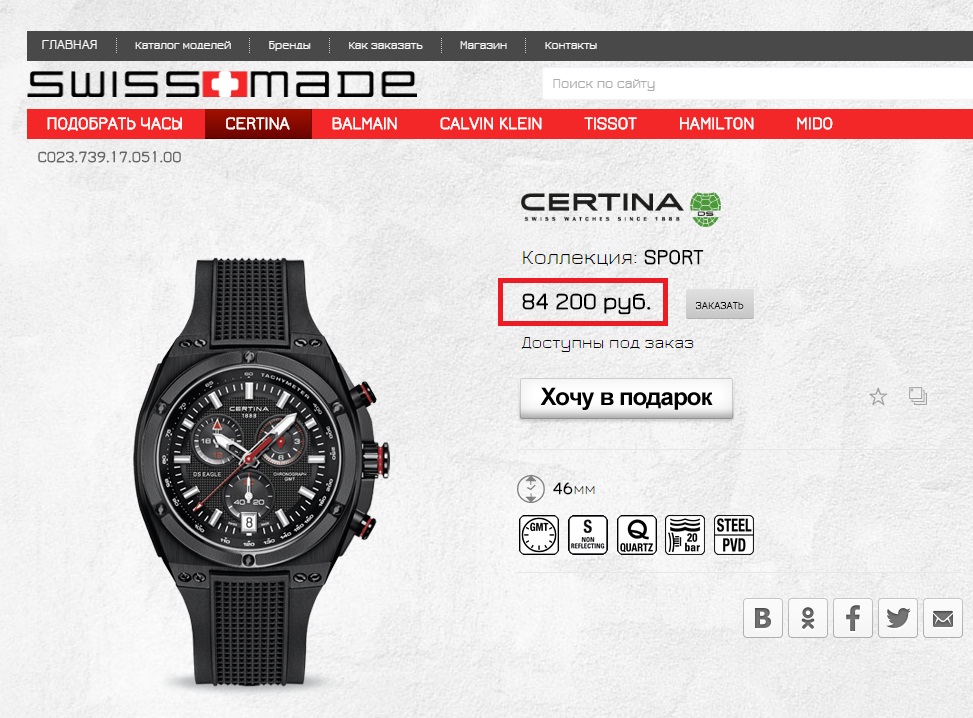
Task: Switch to the TISSOT brand tab
Action: click(x=610, y=124)
